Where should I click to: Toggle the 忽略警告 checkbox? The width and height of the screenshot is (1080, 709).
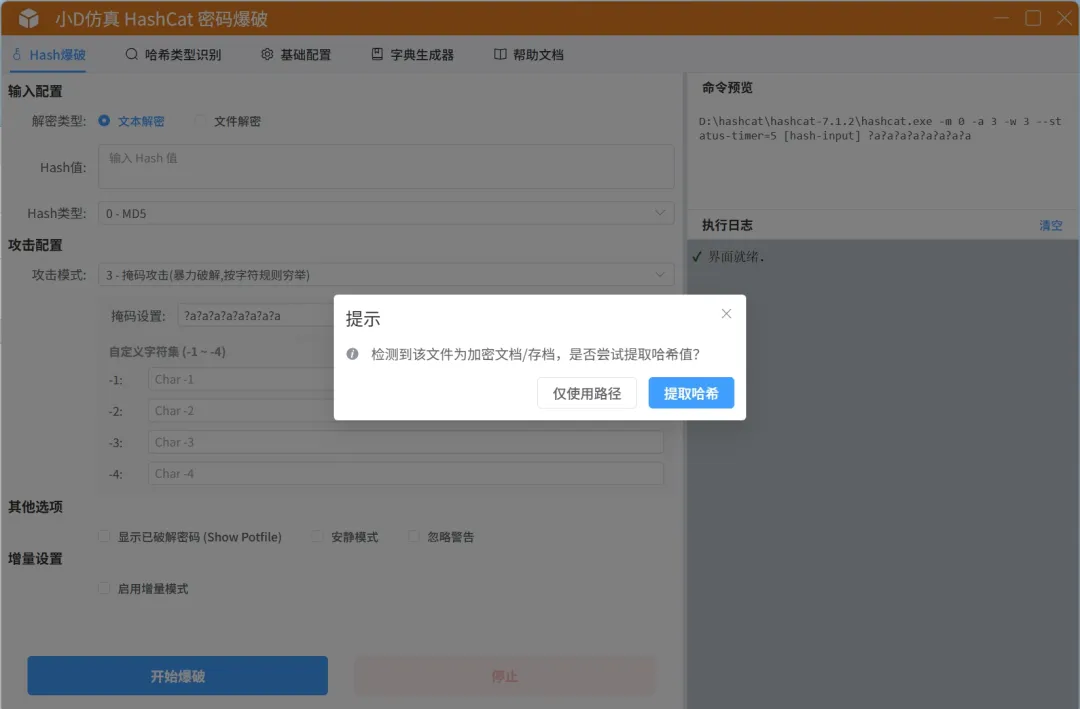coord(413,536)
